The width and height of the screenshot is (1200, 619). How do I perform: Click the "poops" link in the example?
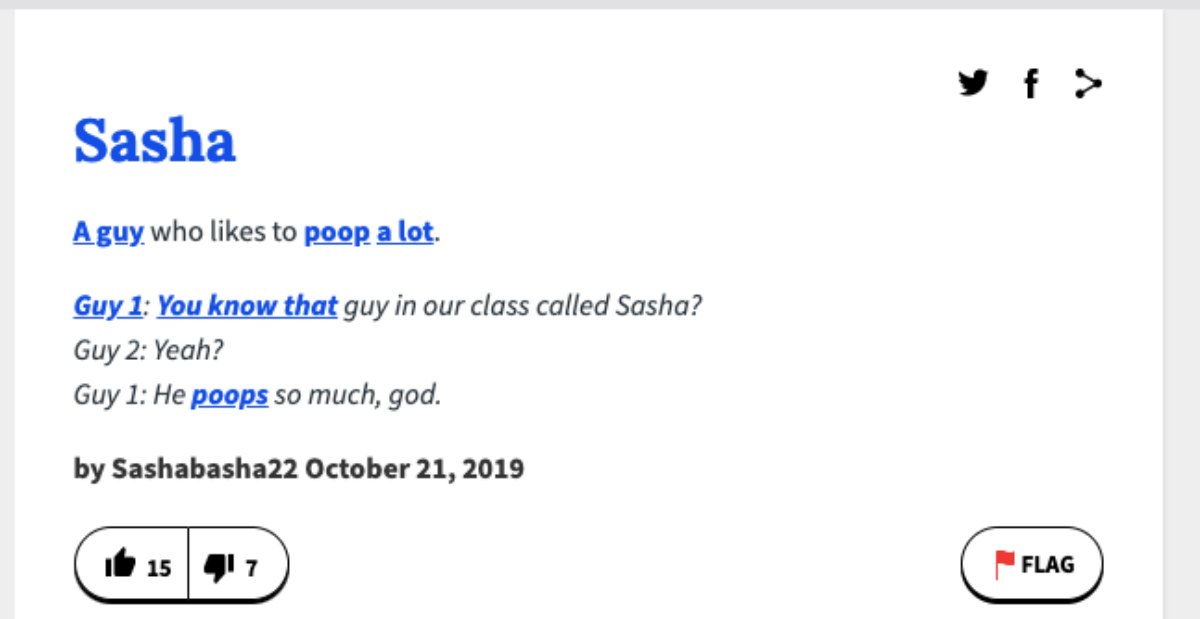click(x=230, y=395)
